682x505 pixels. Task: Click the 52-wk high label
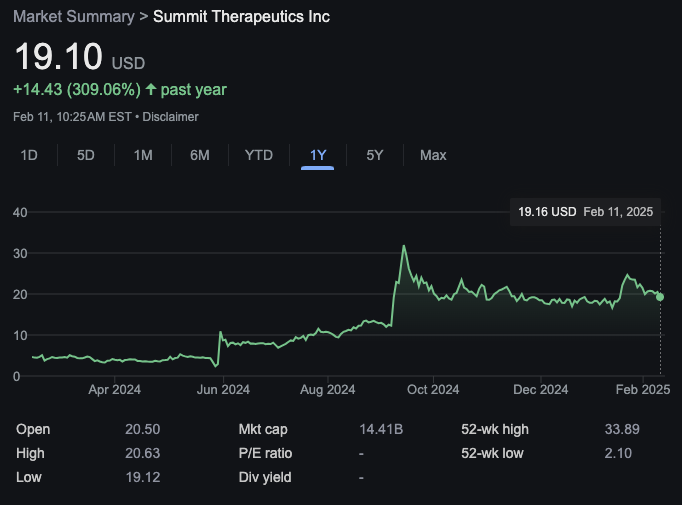(495, 430)
